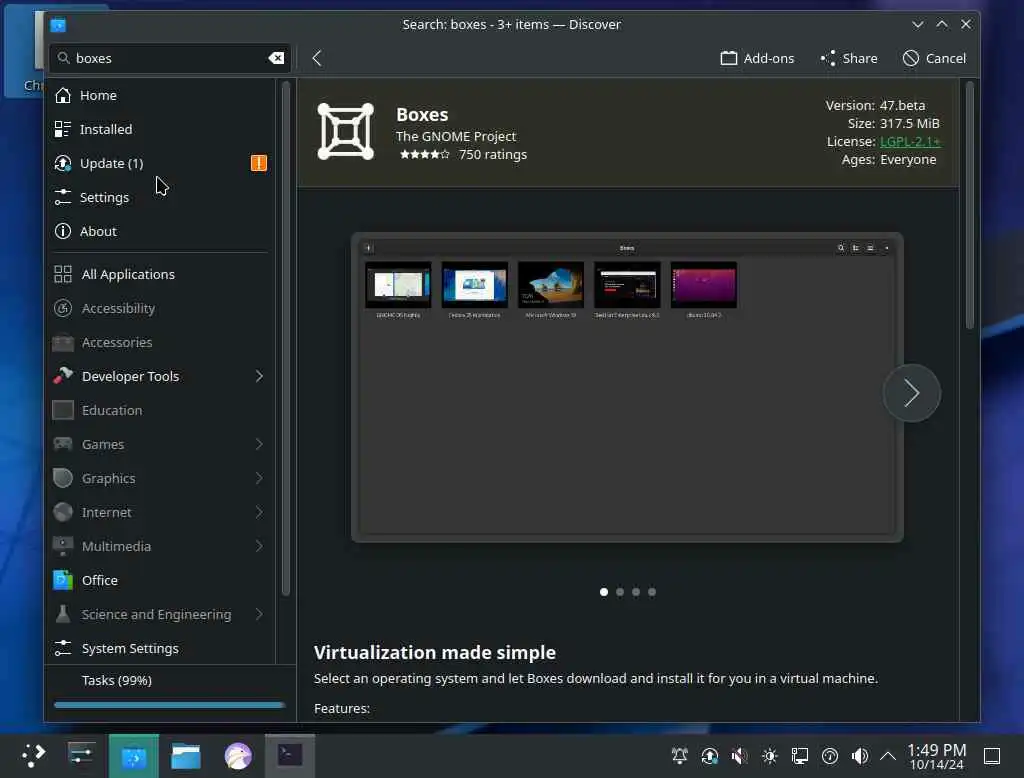Open the file manager from taskbar

185,756
